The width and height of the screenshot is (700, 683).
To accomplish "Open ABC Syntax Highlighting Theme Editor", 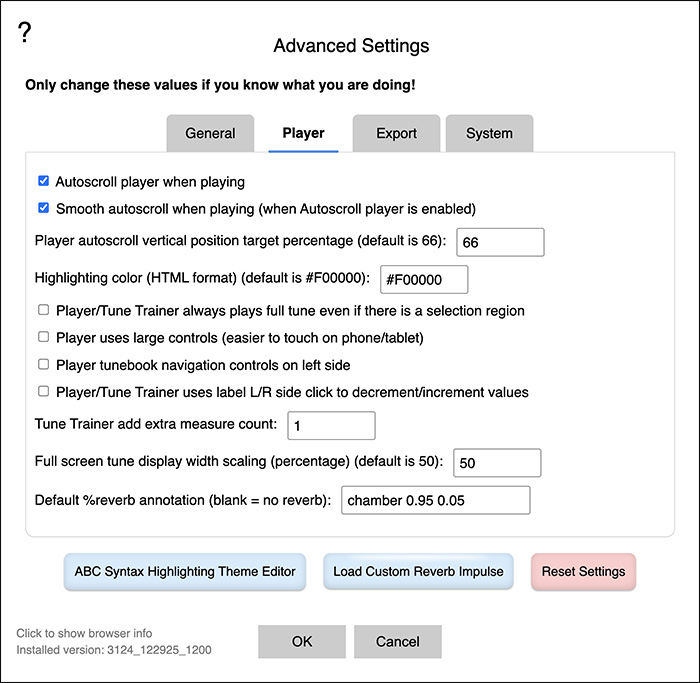I will tap(185, 572).
